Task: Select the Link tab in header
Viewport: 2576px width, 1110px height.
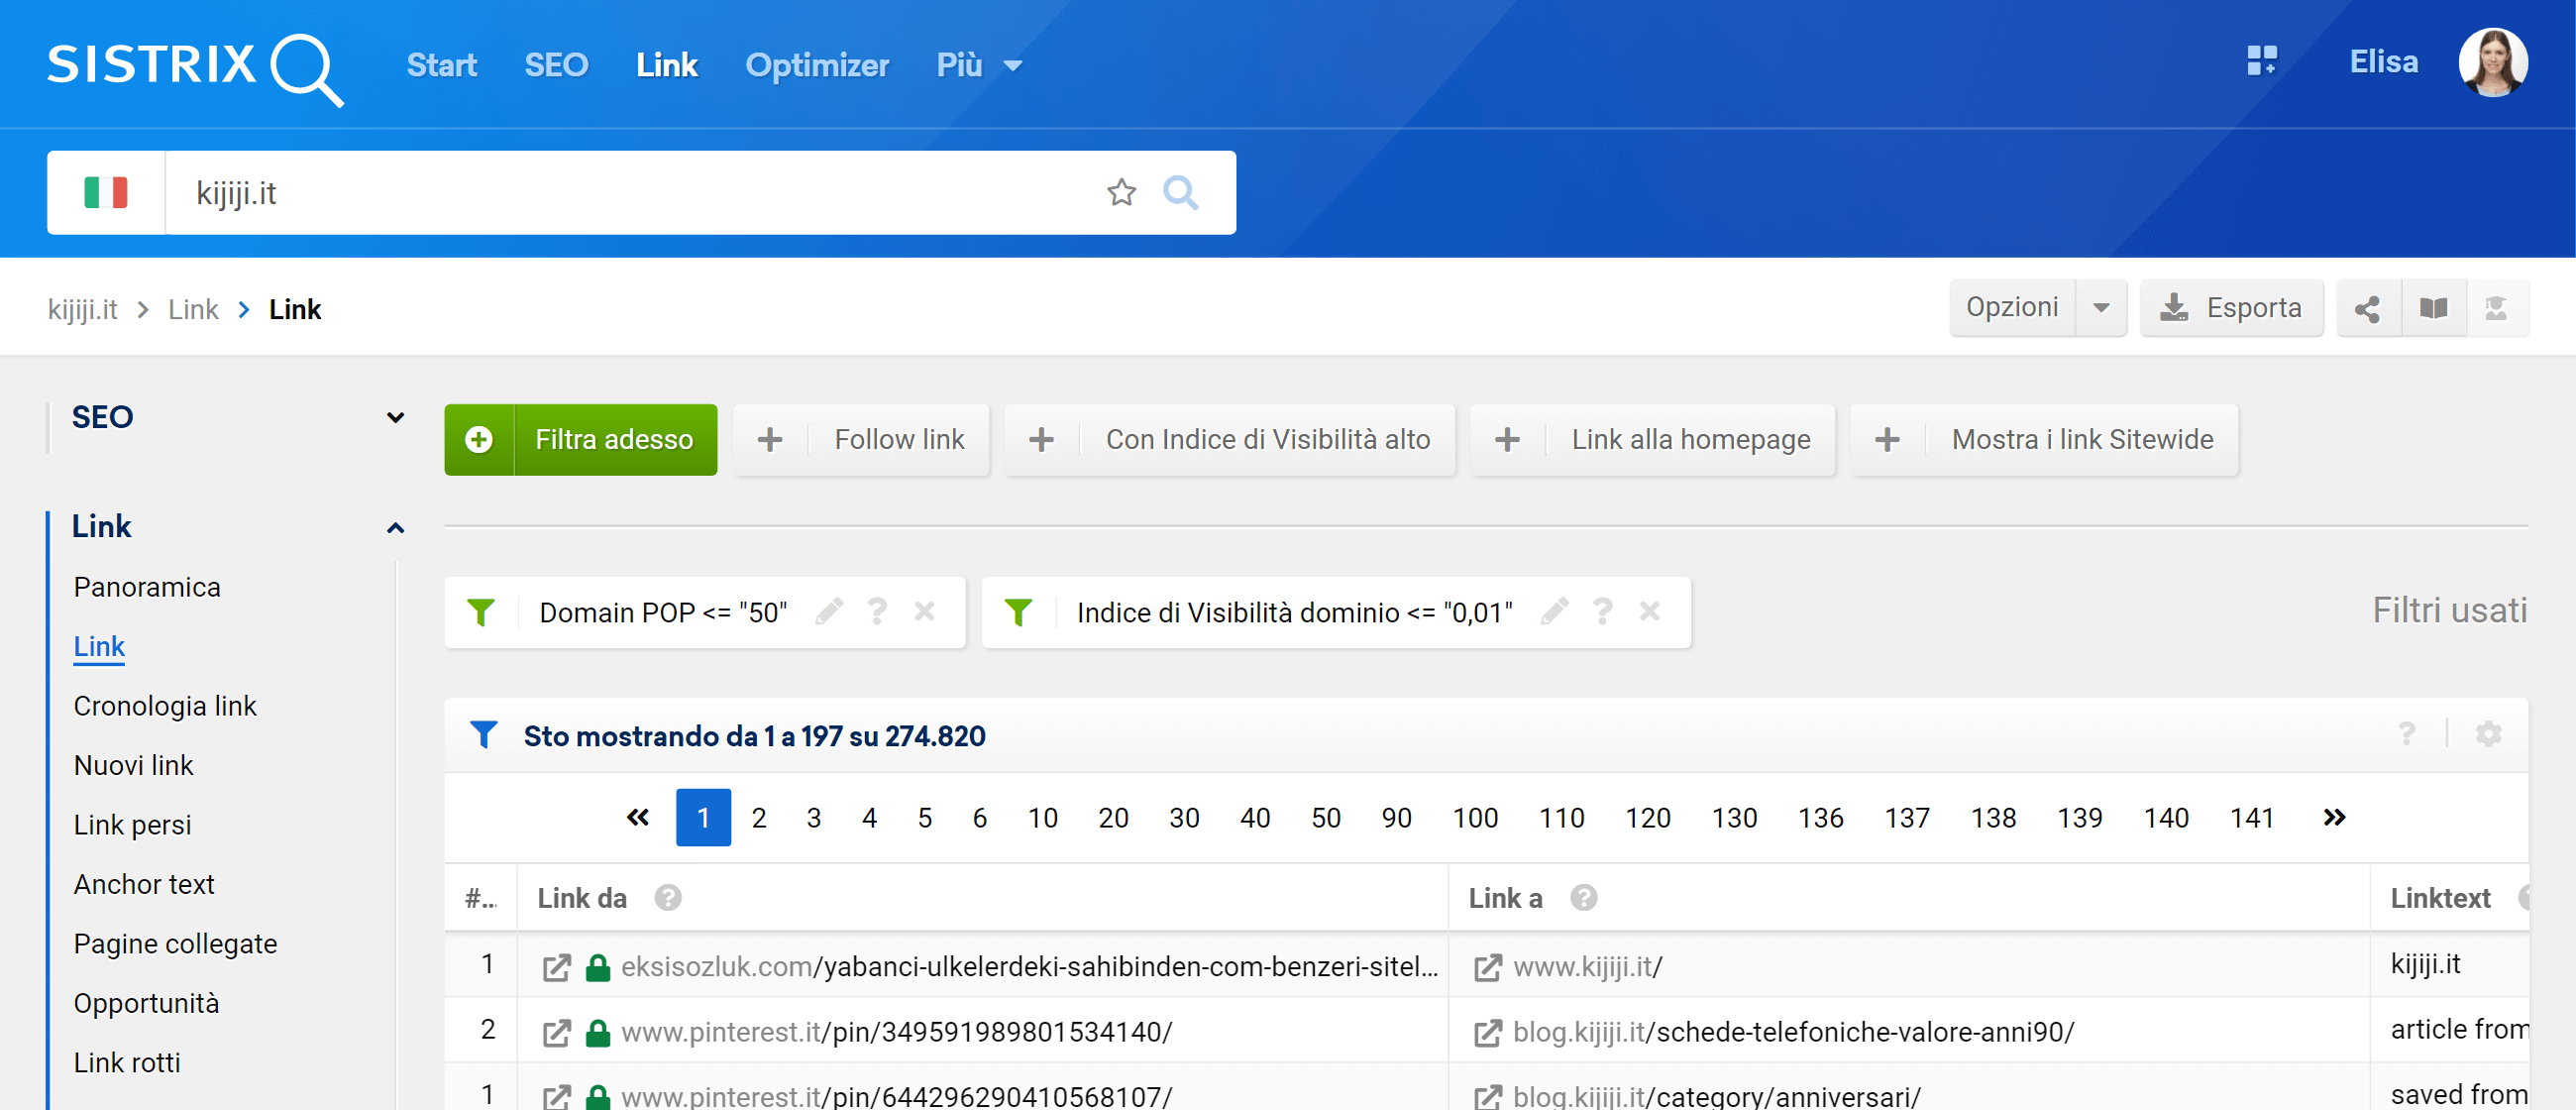Action: click(x=666, y=65)
